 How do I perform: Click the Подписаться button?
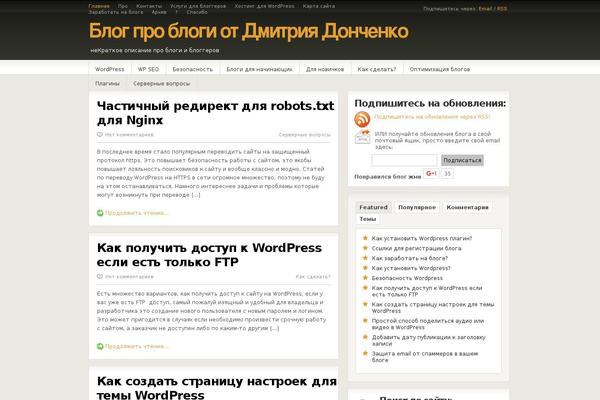462,160
